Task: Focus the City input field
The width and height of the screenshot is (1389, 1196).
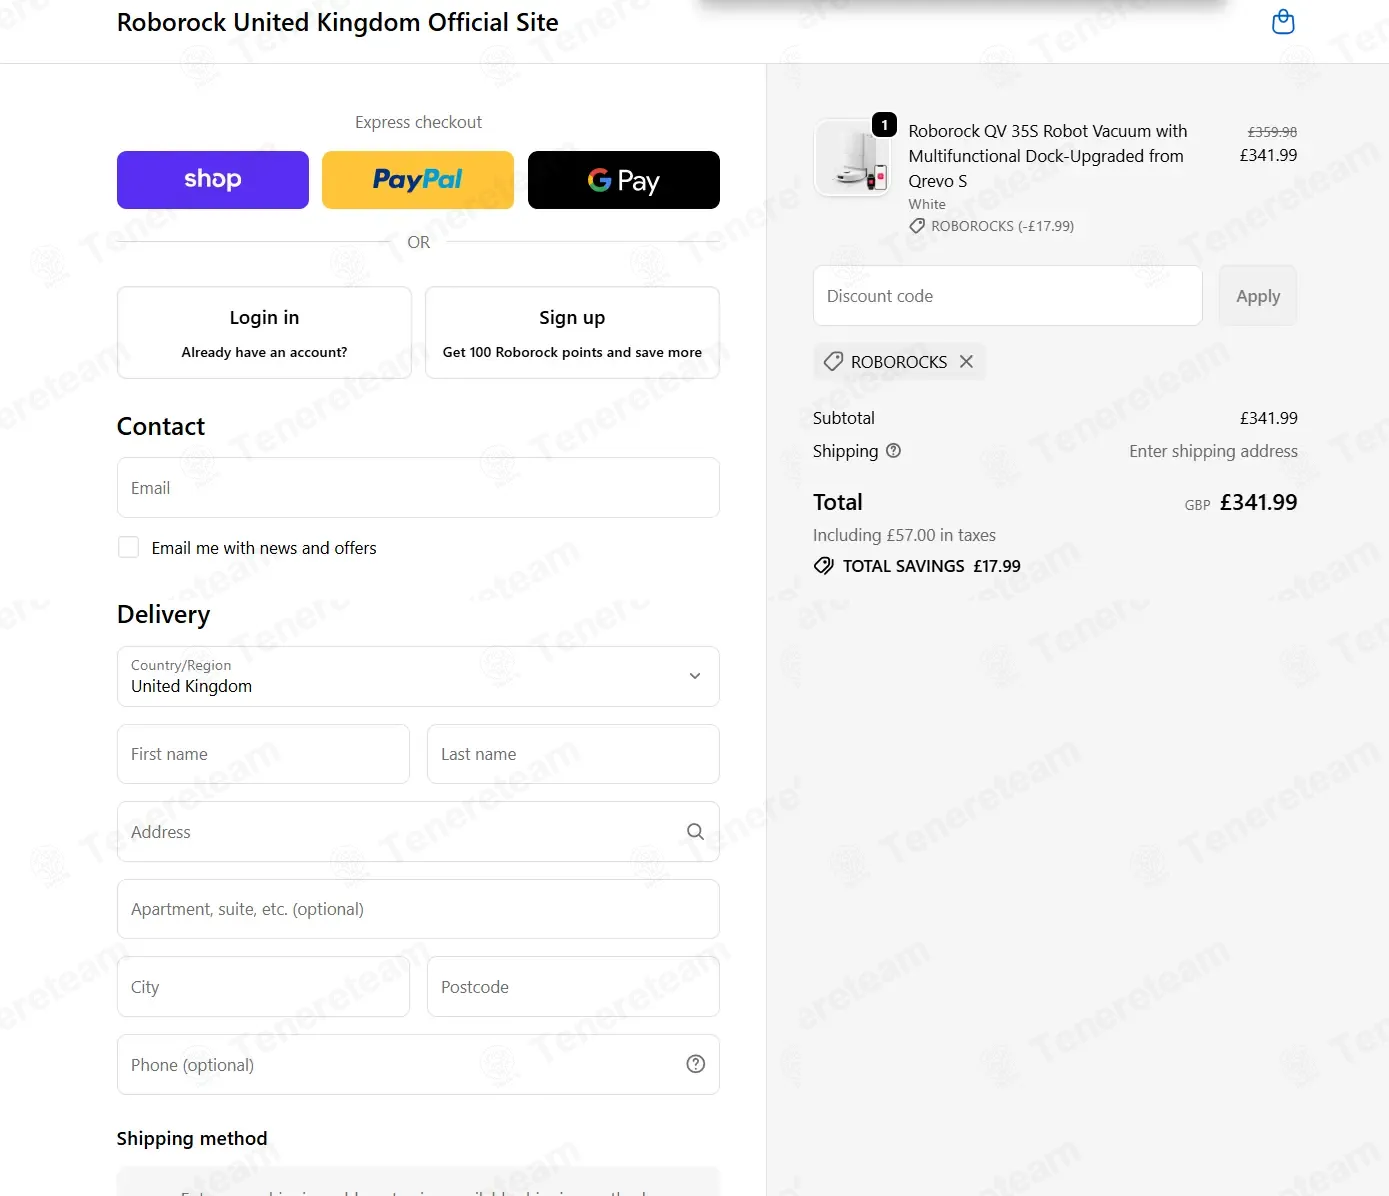Action: (263, 987)
